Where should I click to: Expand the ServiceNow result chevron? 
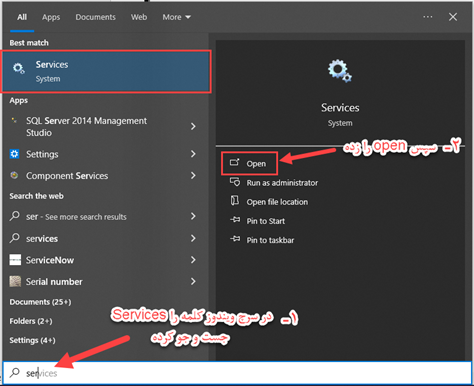193,260
